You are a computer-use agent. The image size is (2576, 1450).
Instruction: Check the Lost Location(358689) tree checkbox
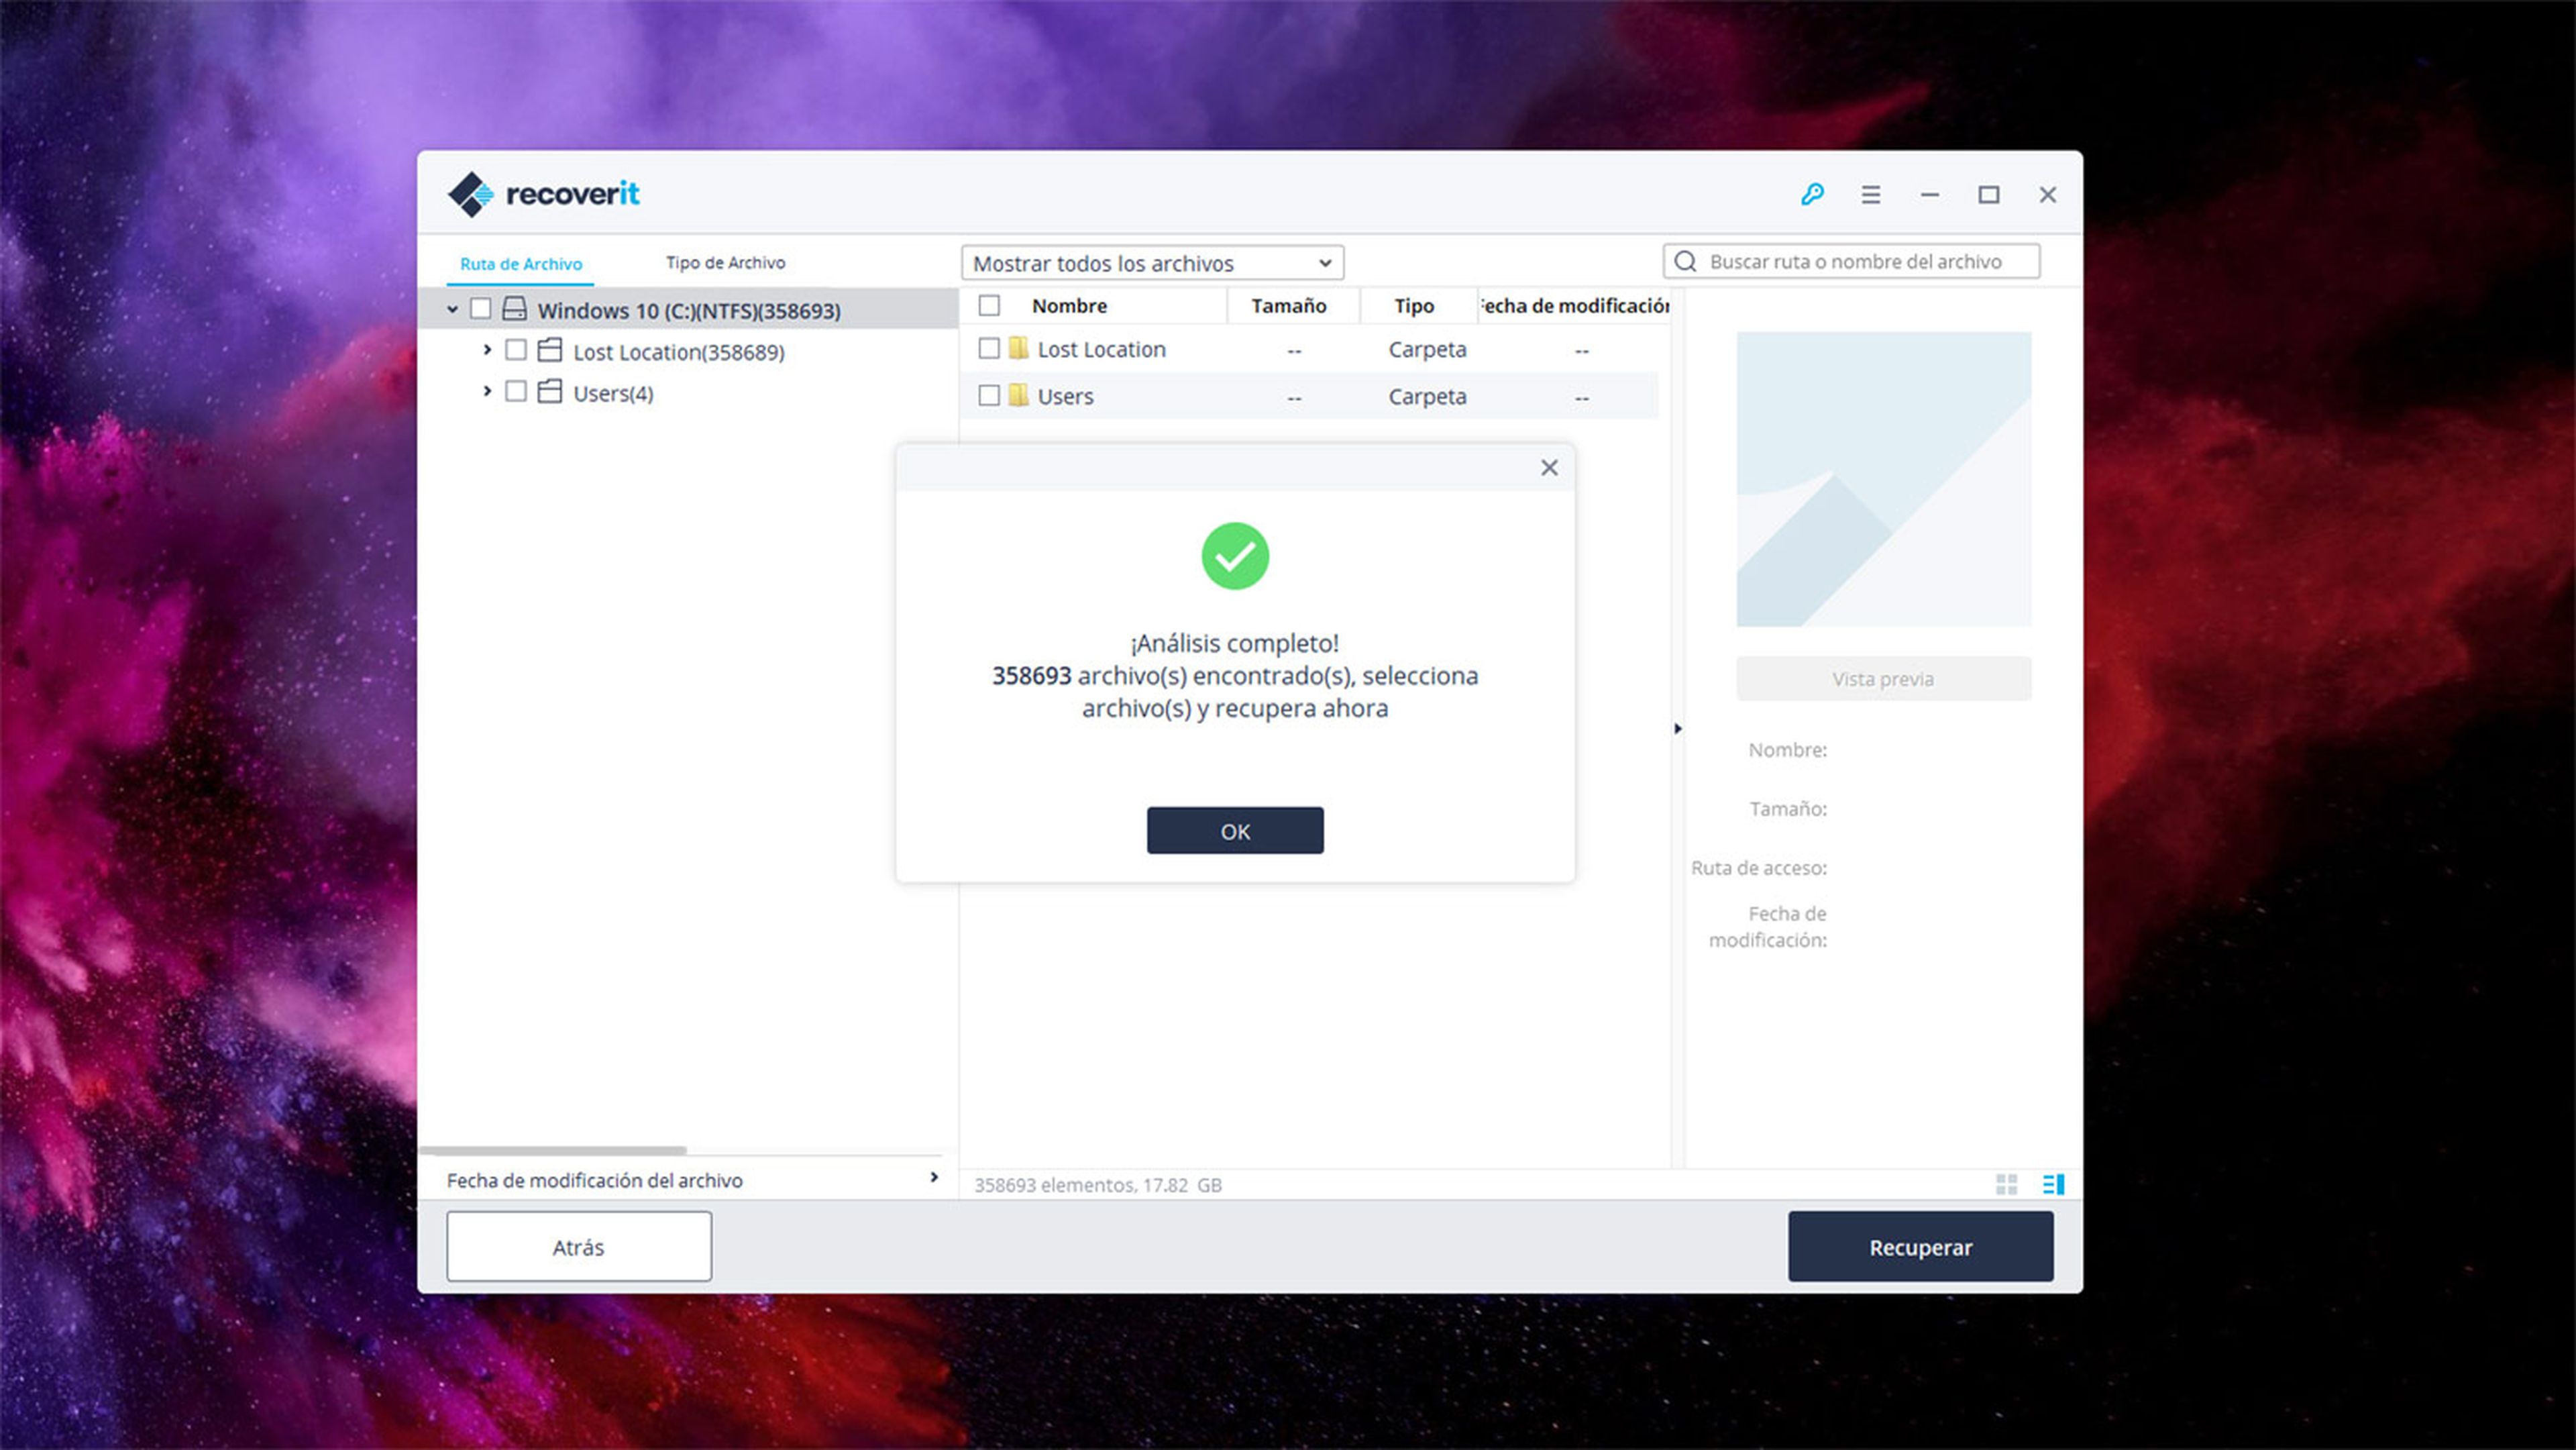pyautogui.click(x=516, y=350)
